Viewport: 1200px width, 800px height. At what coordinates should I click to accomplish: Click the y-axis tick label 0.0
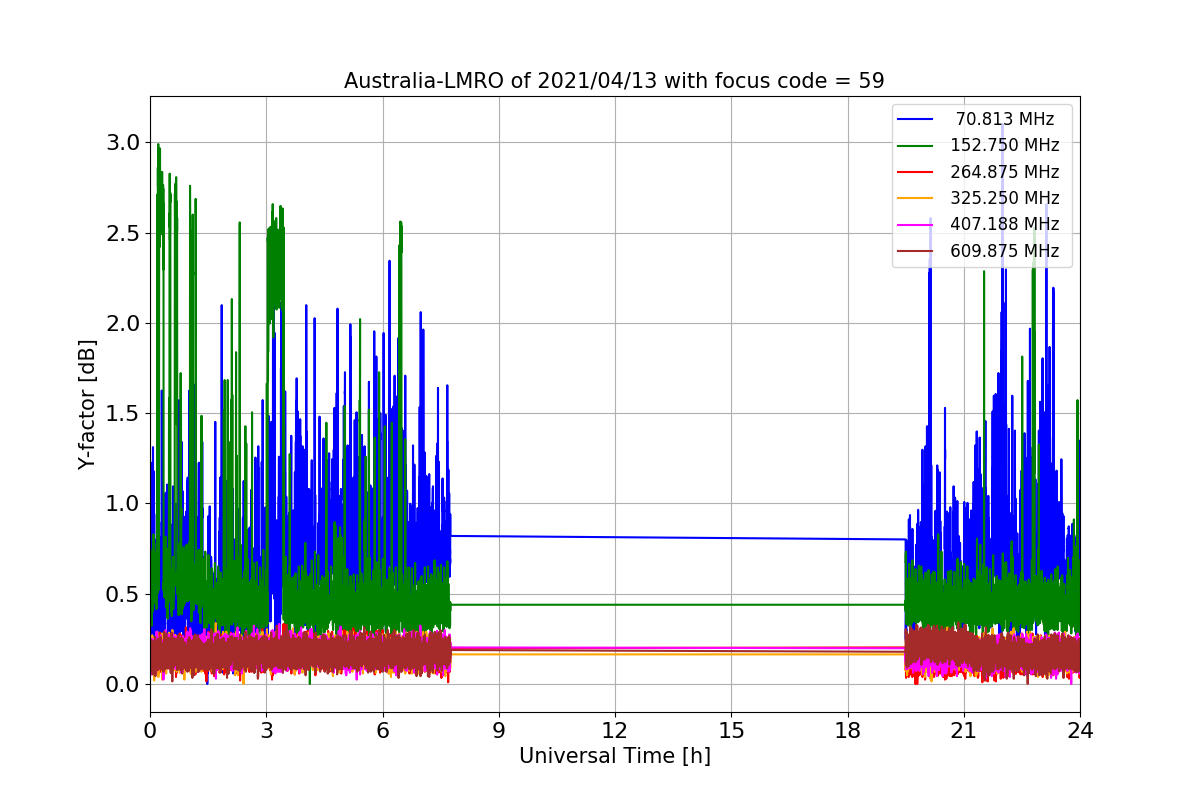[123, 685]
